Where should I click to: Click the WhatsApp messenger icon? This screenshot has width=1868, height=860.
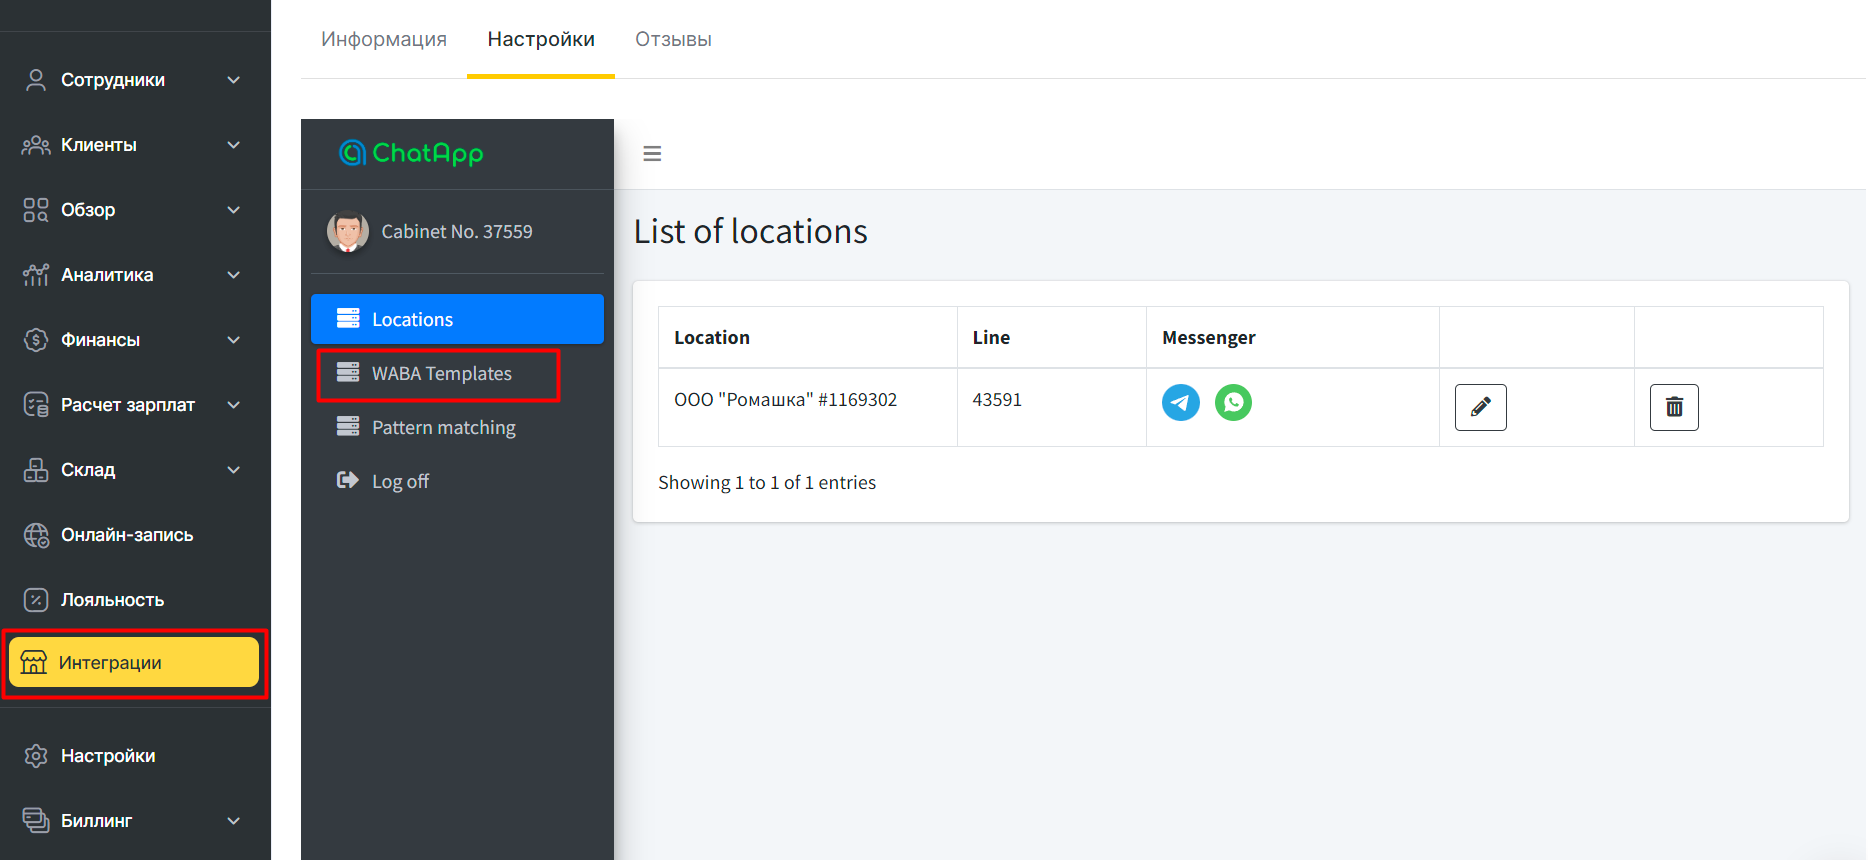[x=1233, y=403]
